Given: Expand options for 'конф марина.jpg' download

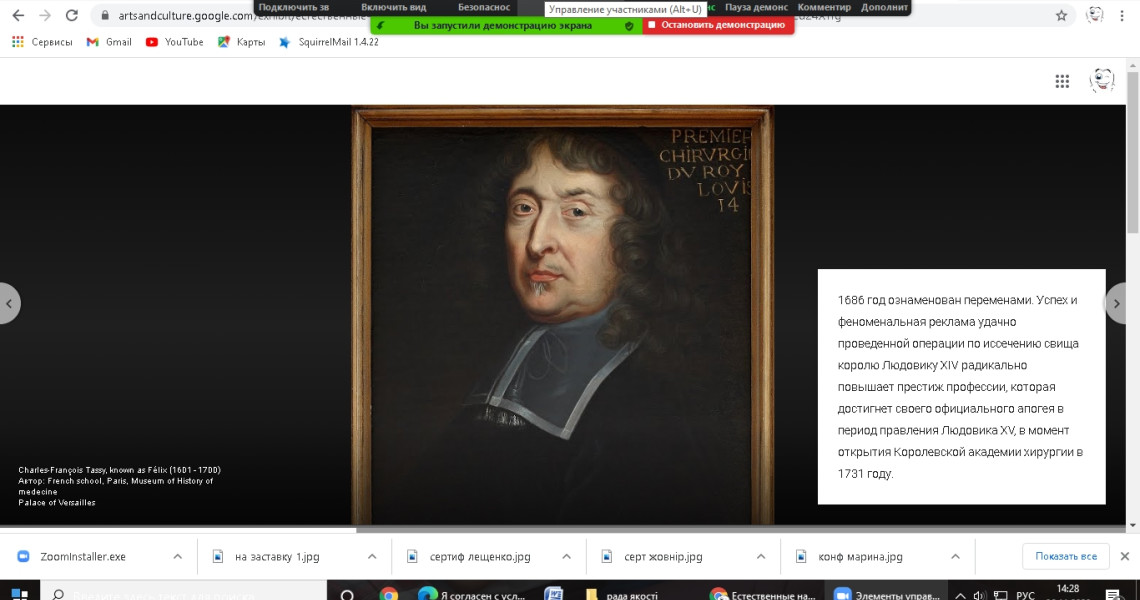Looking at the screenshot, I should (955, 556).
